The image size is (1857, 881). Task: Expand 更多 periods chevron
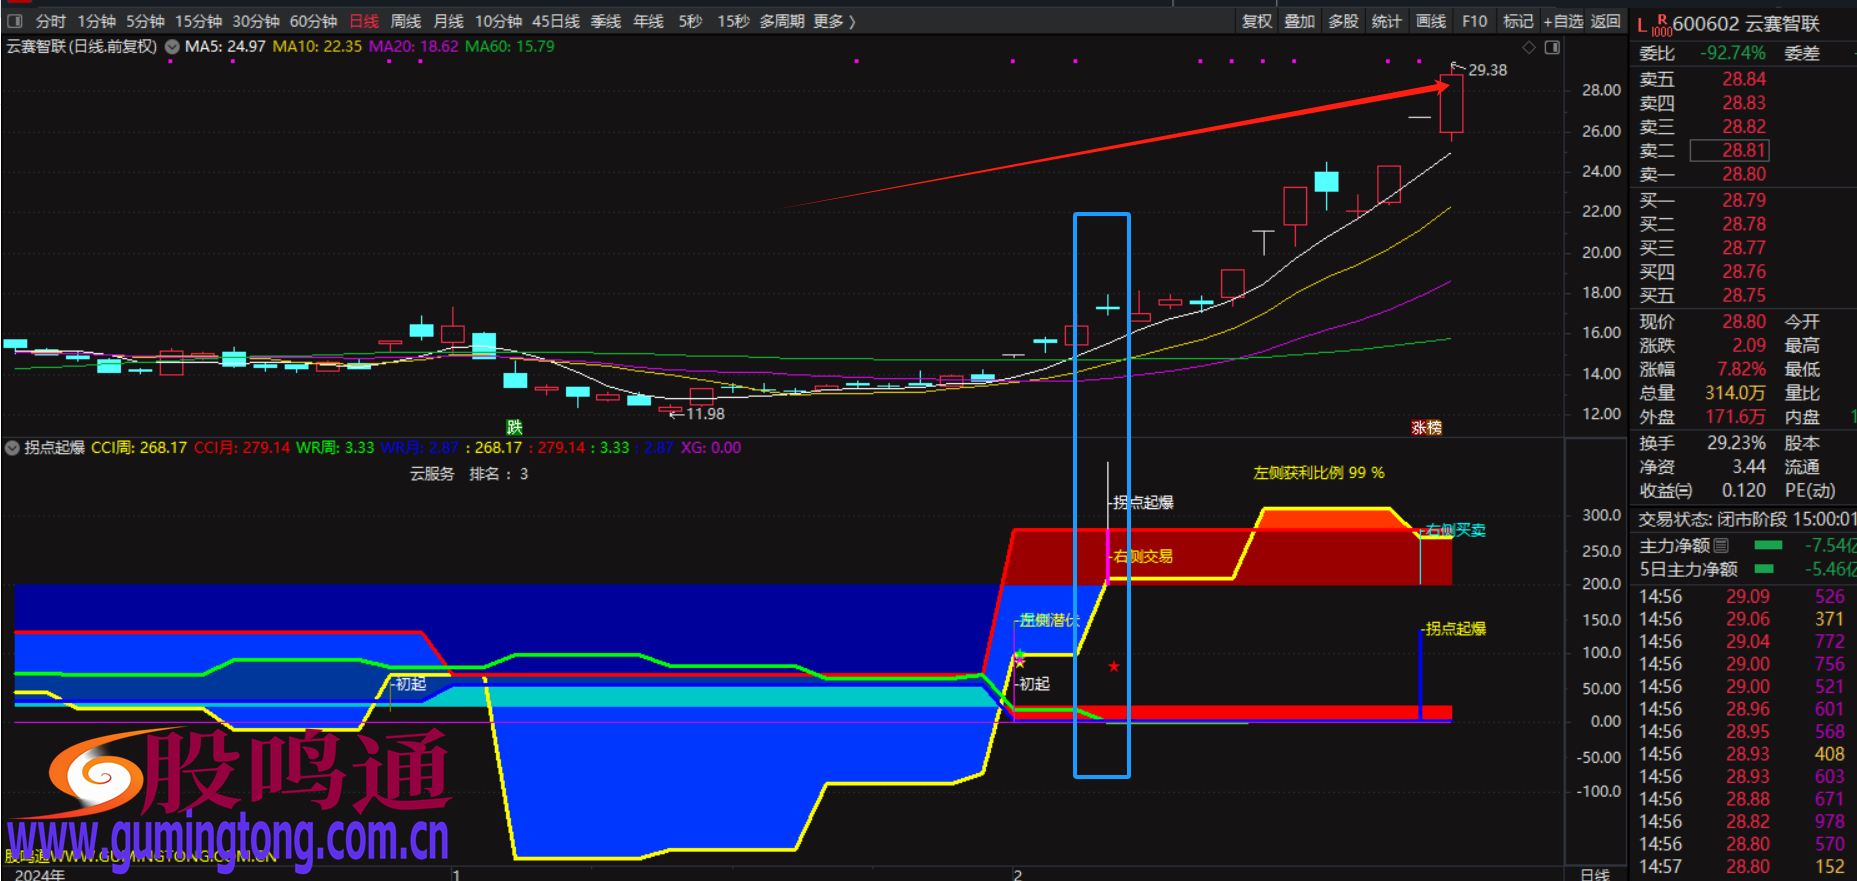[x=852, y=21]
